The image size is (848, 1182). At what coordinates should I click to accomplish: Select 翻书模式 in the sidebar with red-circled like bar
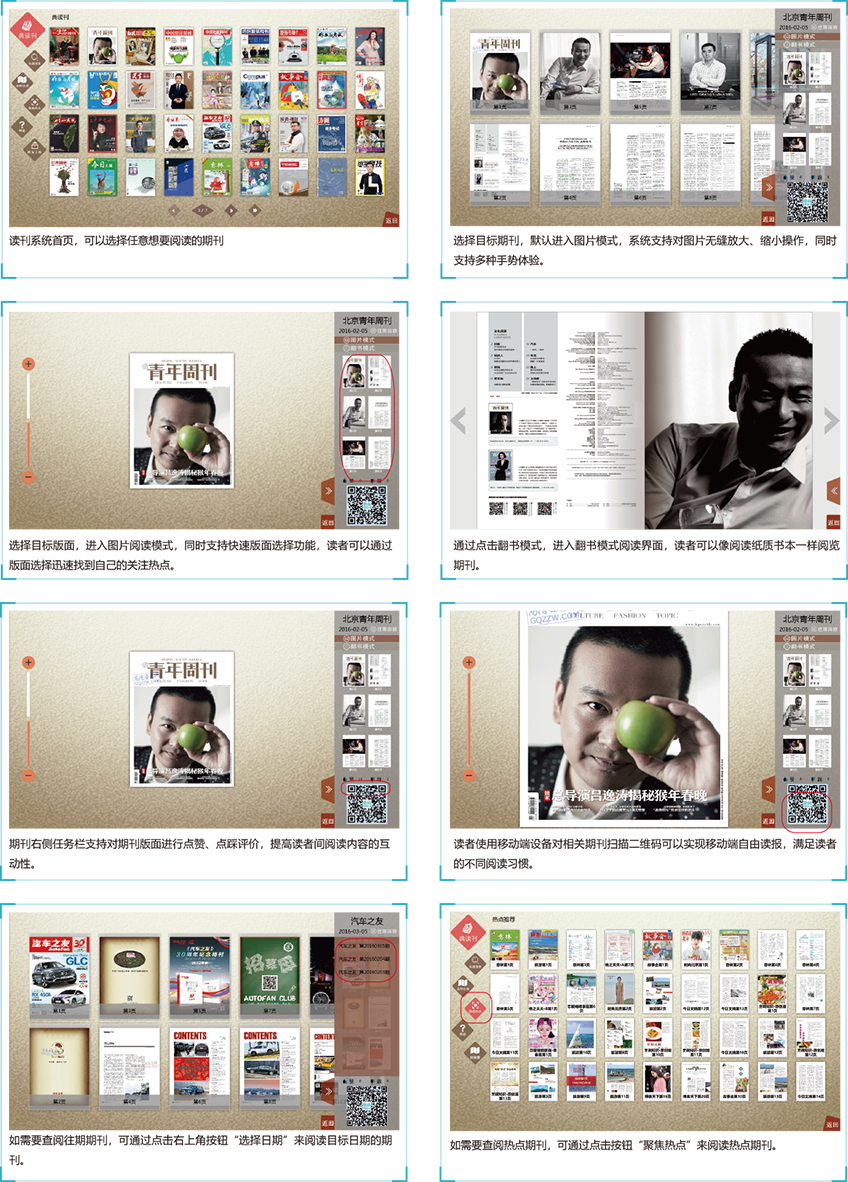[366, 647]
